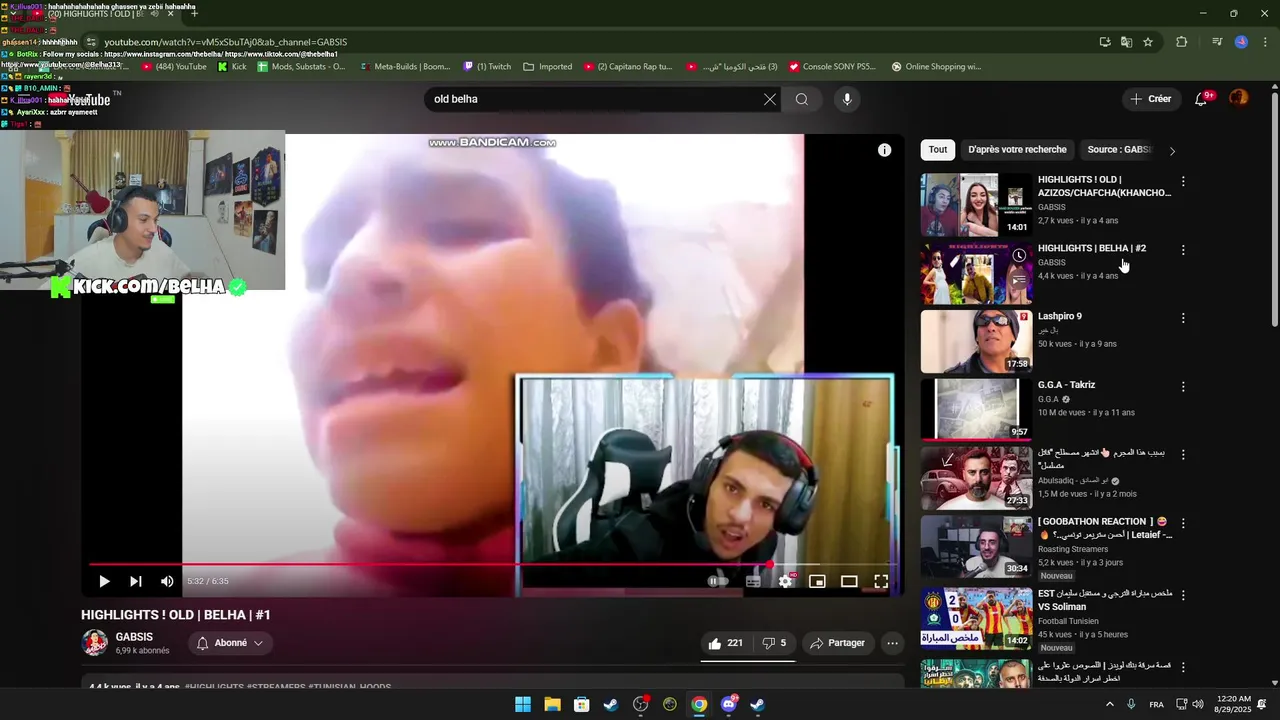
Task: Dislike the video (5 dislikes)
Action: pyautogui.click(x=774, y=643)
